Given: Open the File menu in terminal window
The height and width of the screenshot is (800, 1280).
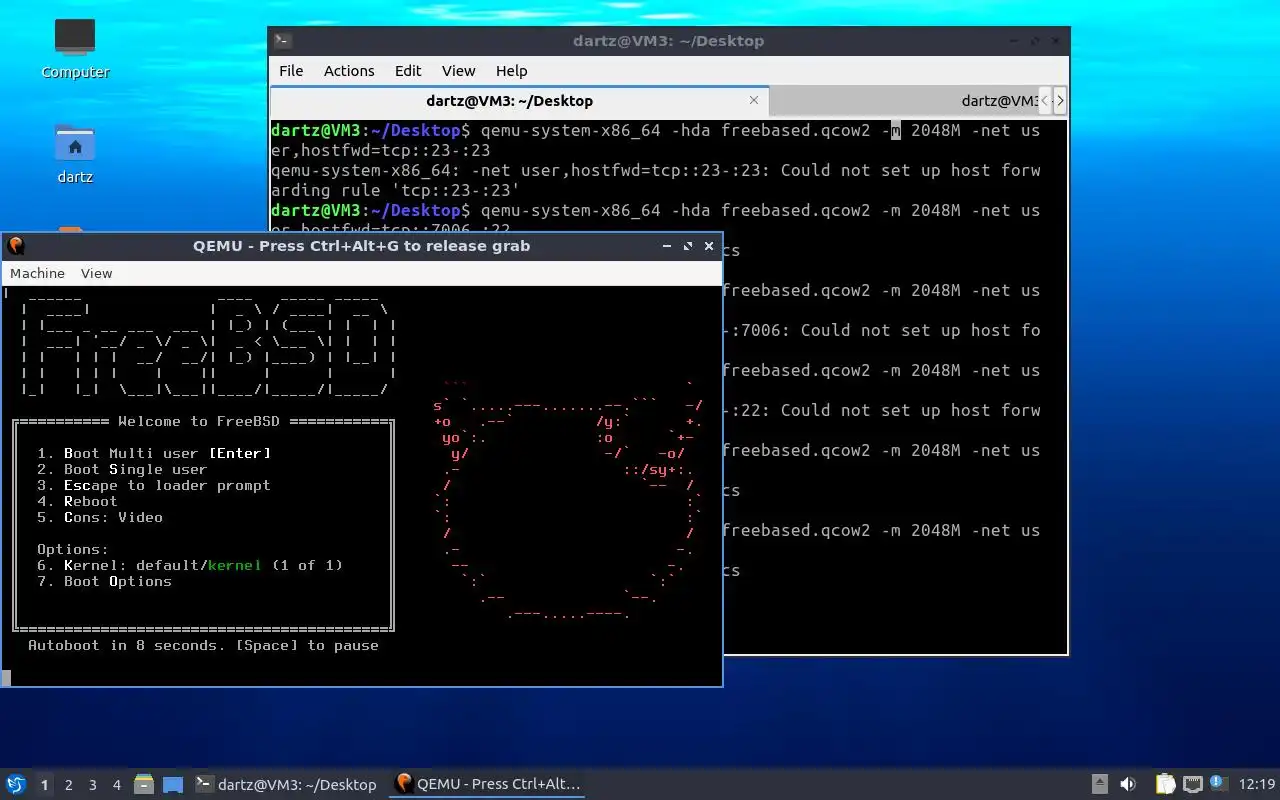Looking at the screenshot, I should pyautogui.click(x=291, y=71).
